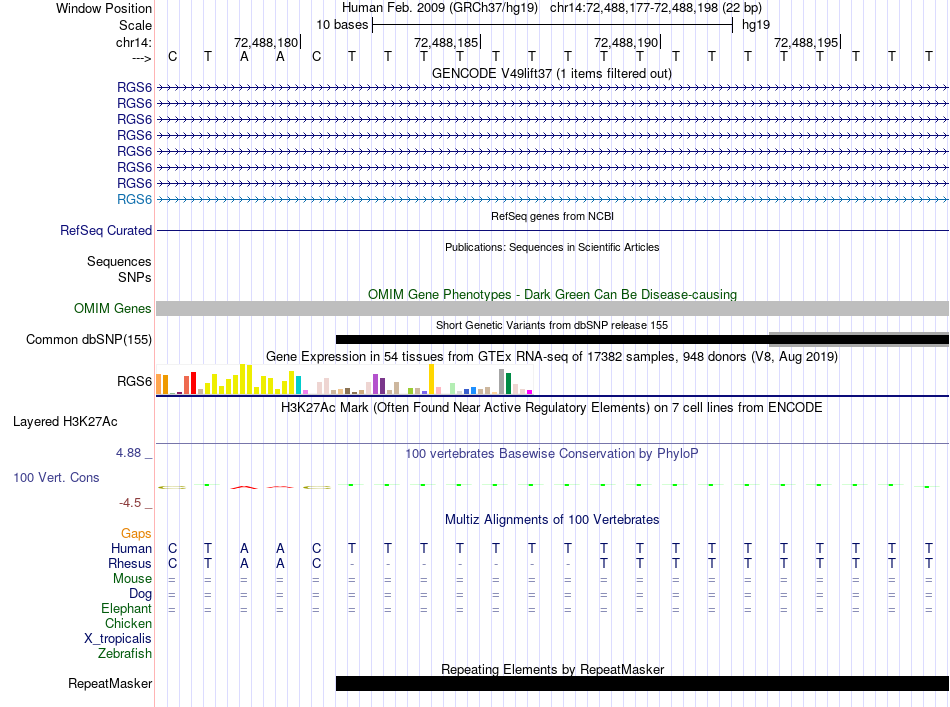Click the 'Rhesus' alignment row label
The height and width of the screenshot is (707, 950).
tap(130, 563)
